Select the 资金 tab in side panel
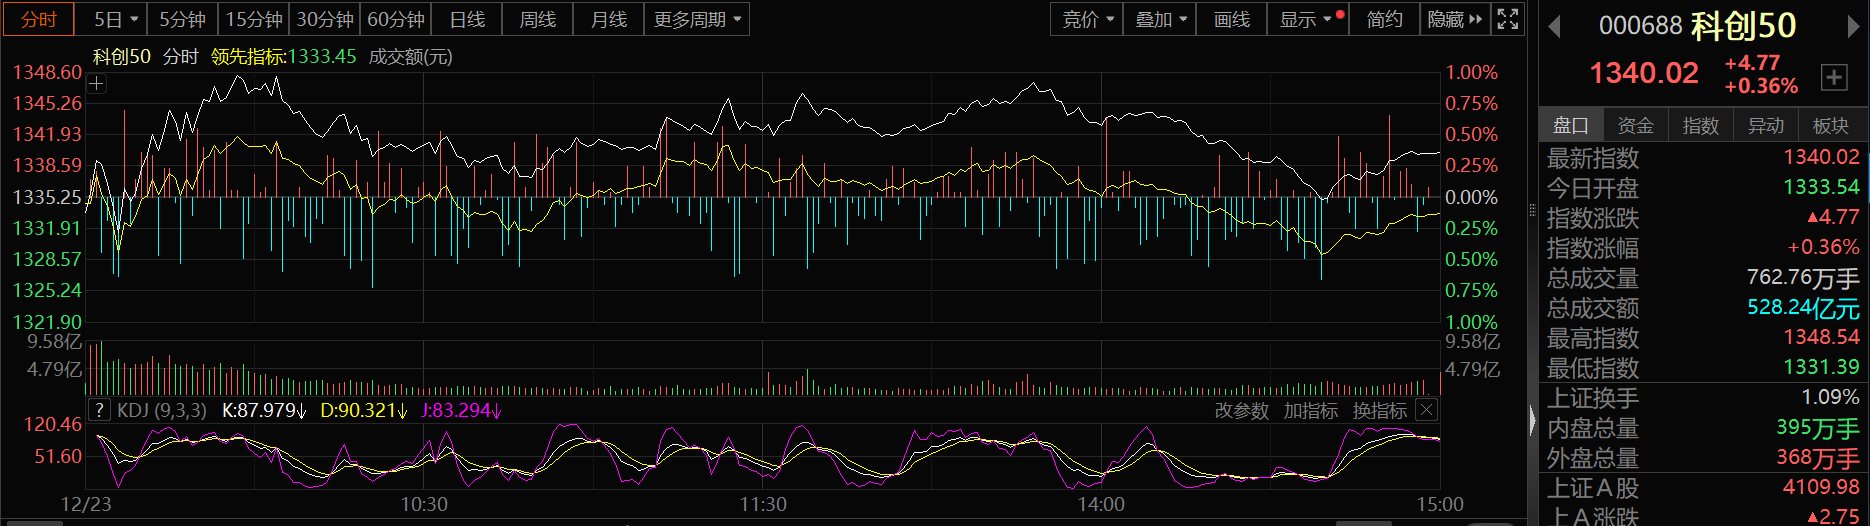 coord(1635,125)
